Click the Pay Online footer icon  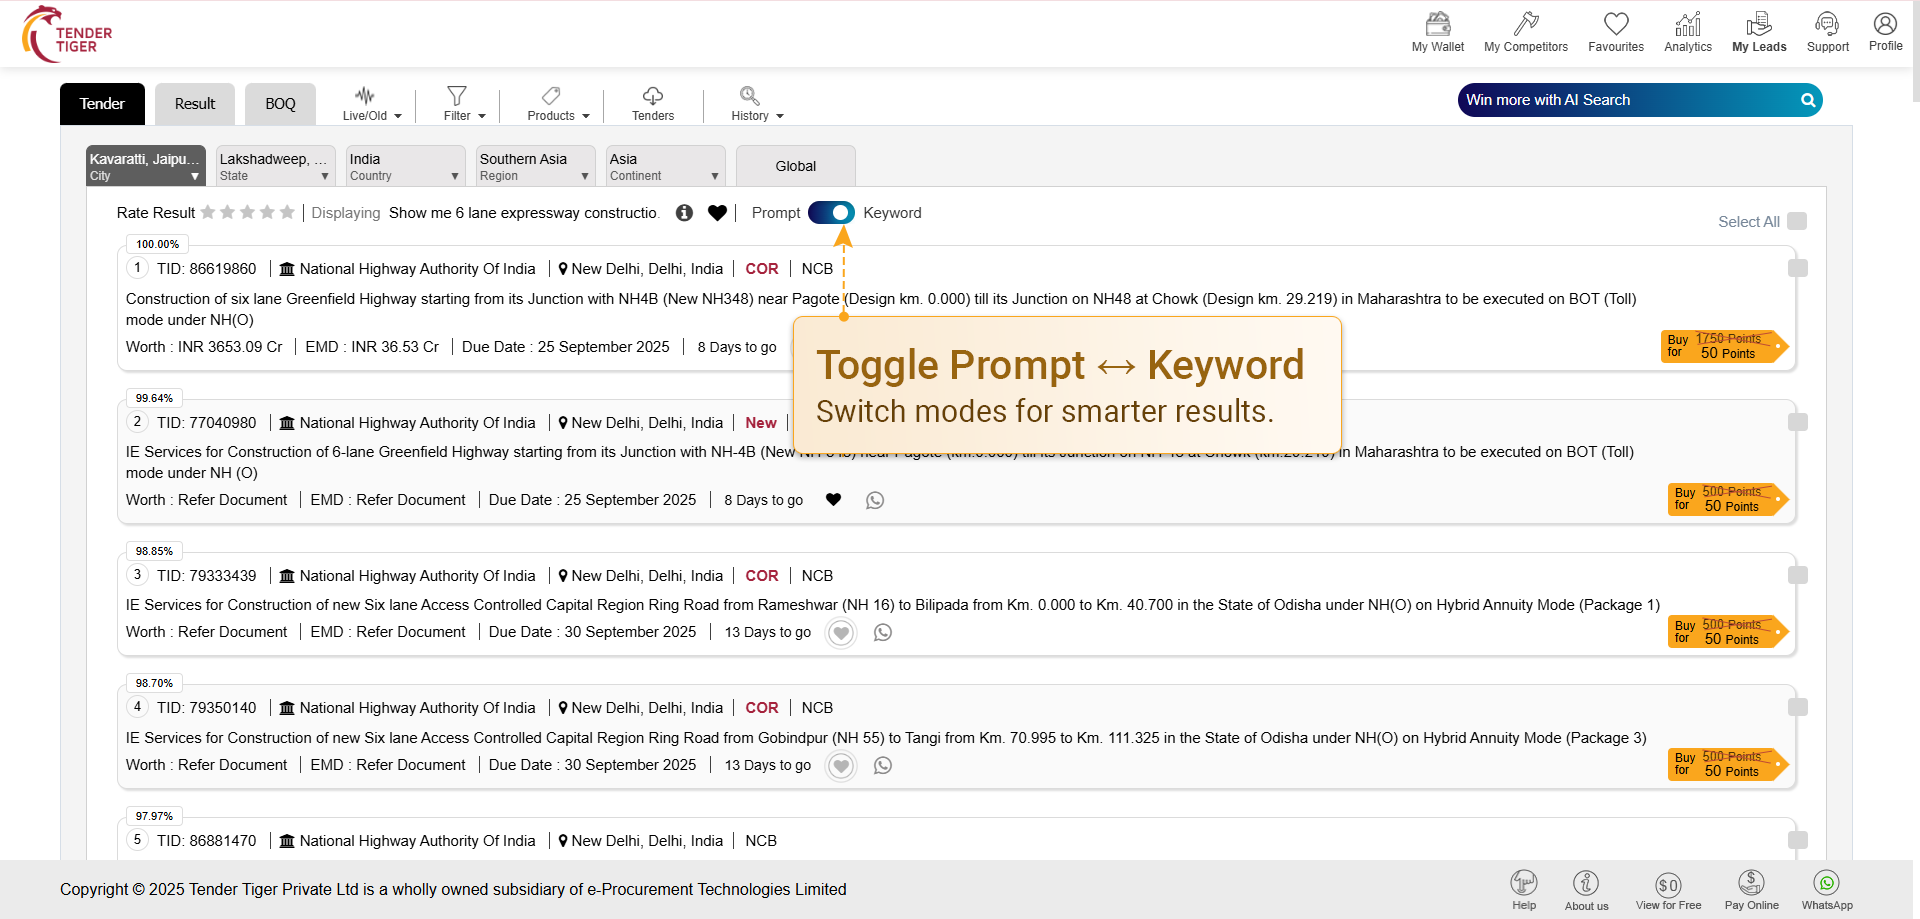1751,883
